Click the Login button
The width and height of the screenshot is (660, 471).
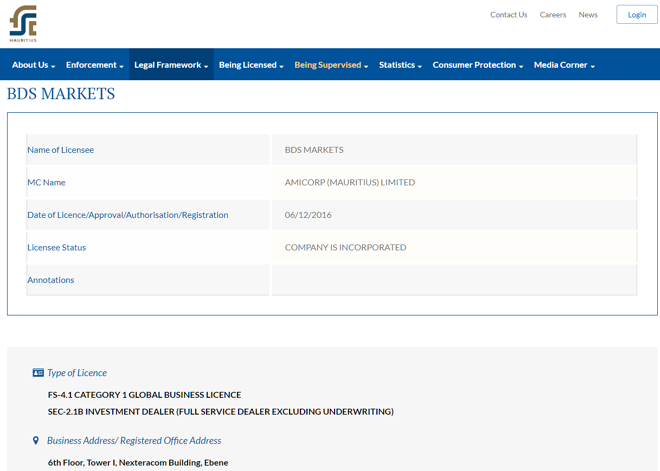pyautogui.click(x=636, y=15)
